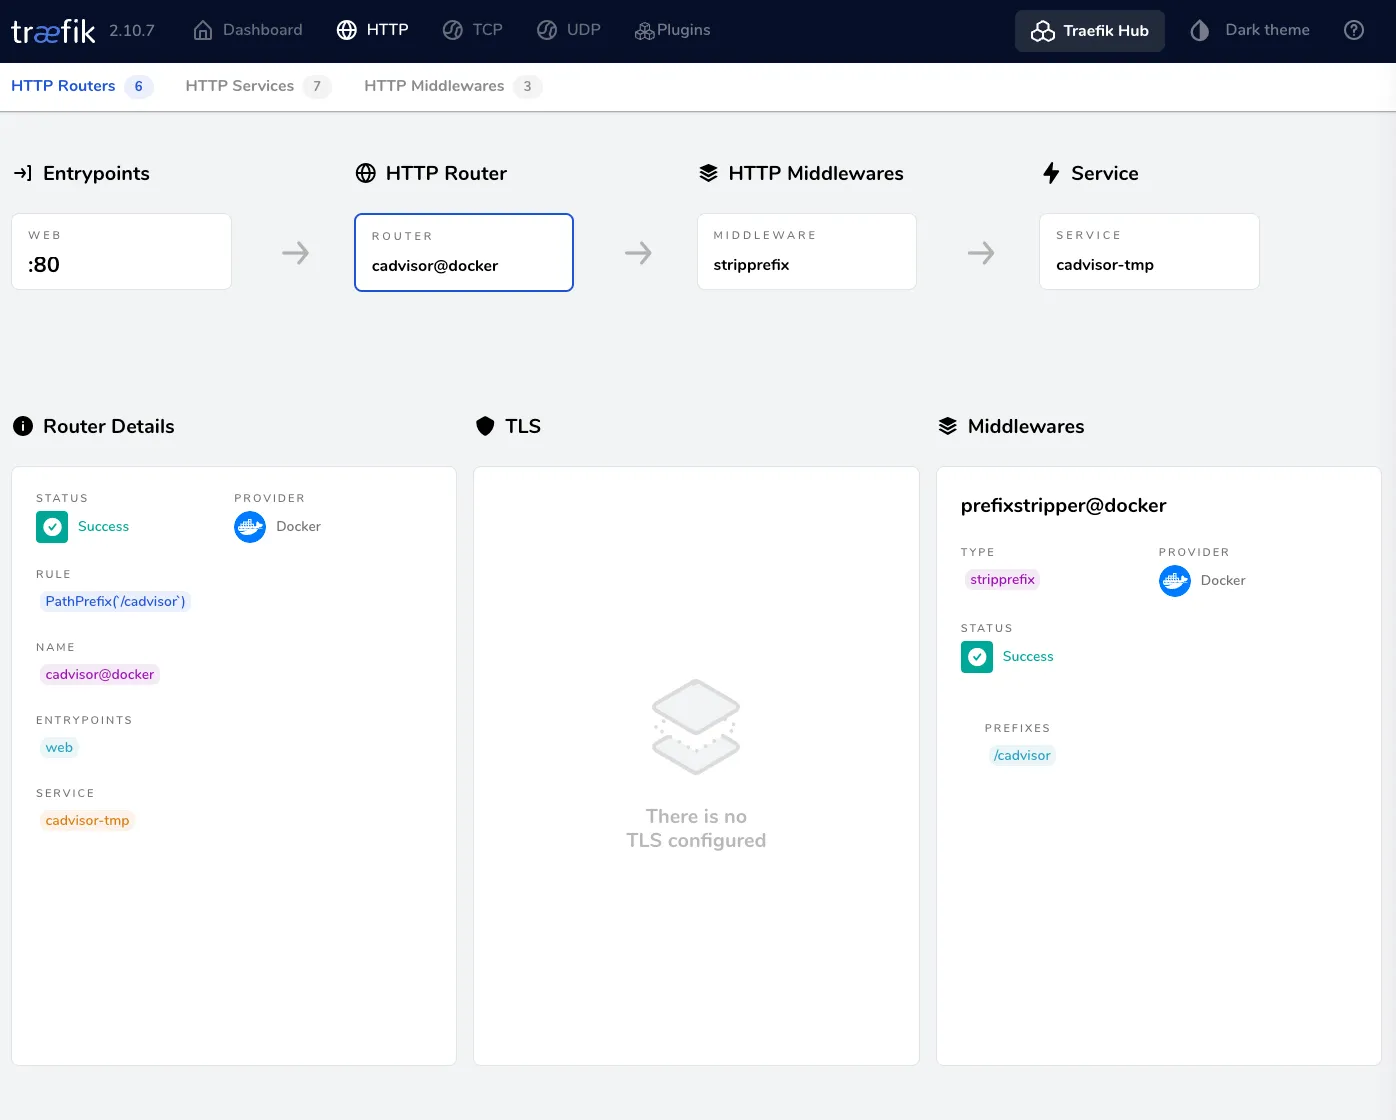Open the Dashboard via the home icon
Viewport: 1396px width, 1120px height.
point(202,30)
